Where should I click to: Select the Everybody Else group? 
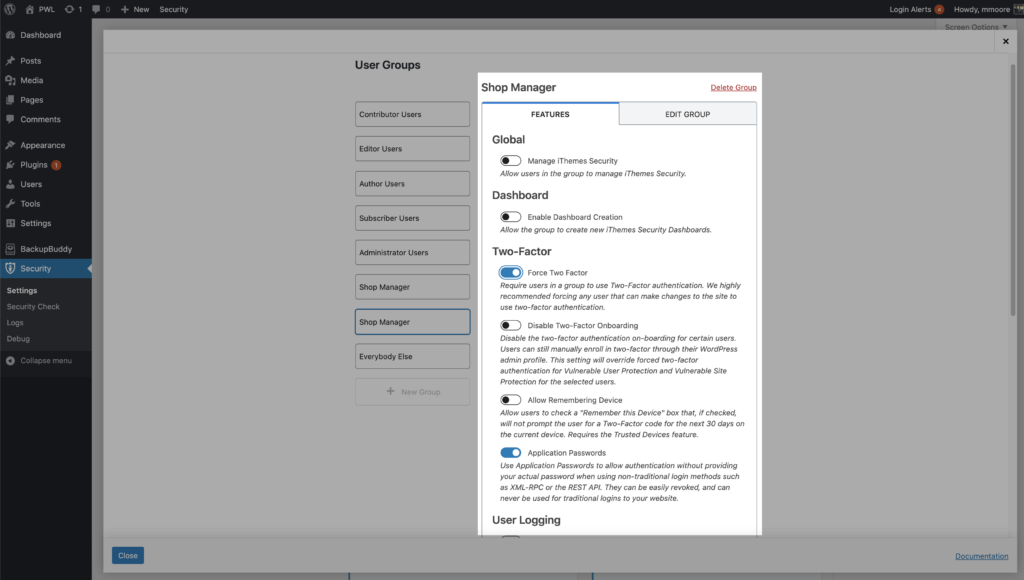[x=413, y=357]
